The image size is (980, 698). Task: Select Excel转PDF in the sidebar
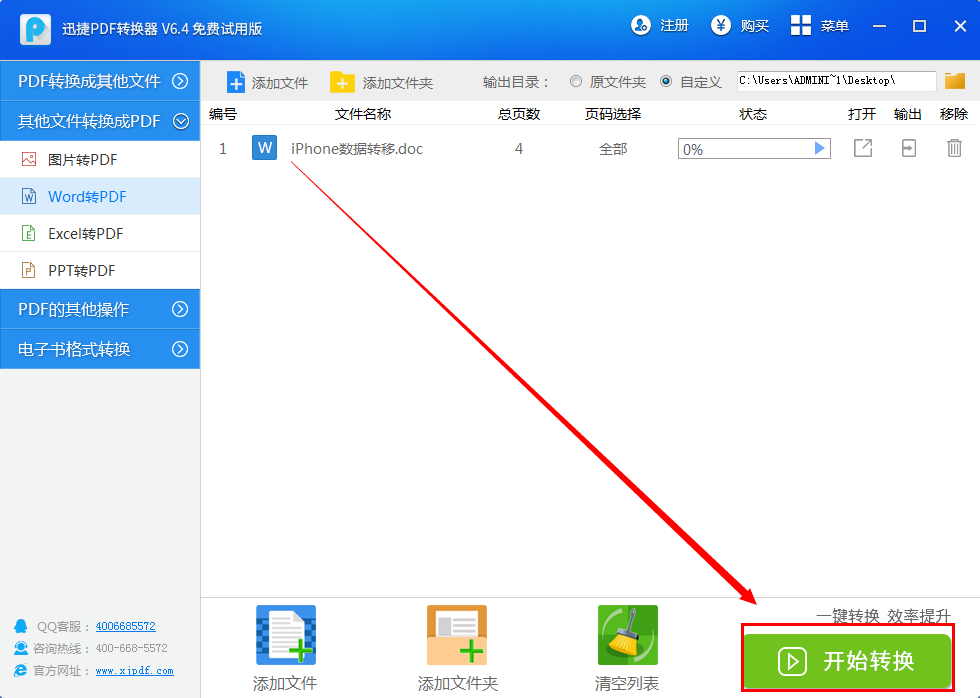click(100, 233)
